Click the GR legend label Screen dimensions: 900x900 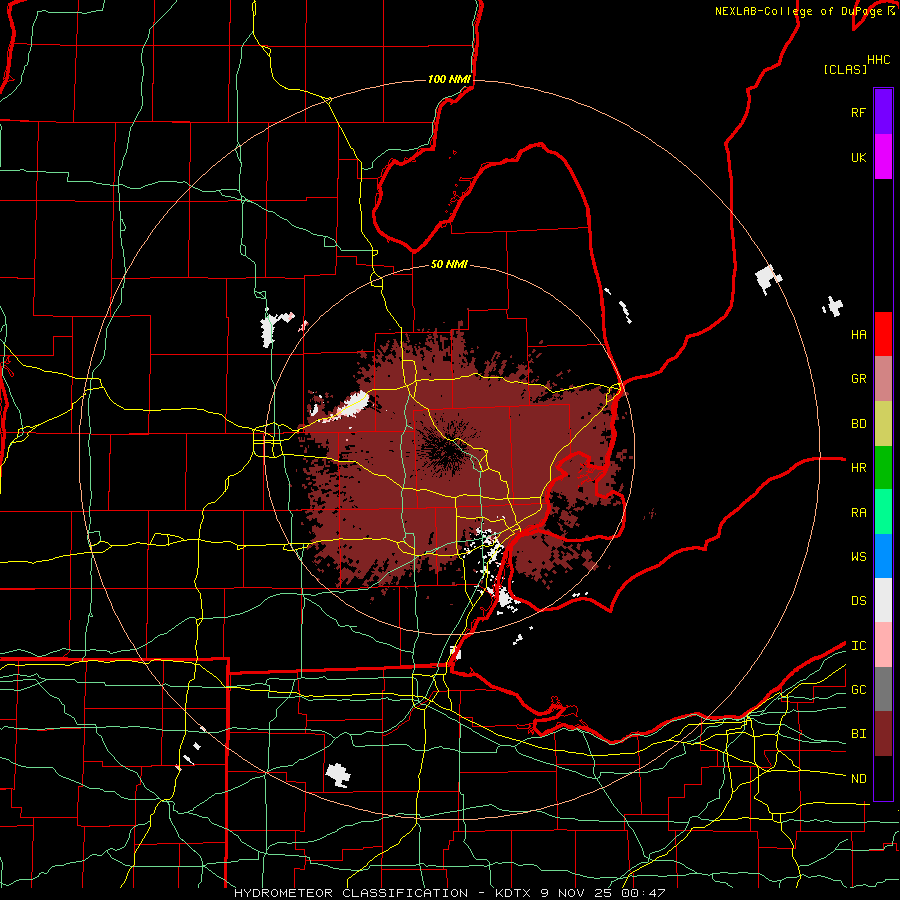click(x=858, y=379)
